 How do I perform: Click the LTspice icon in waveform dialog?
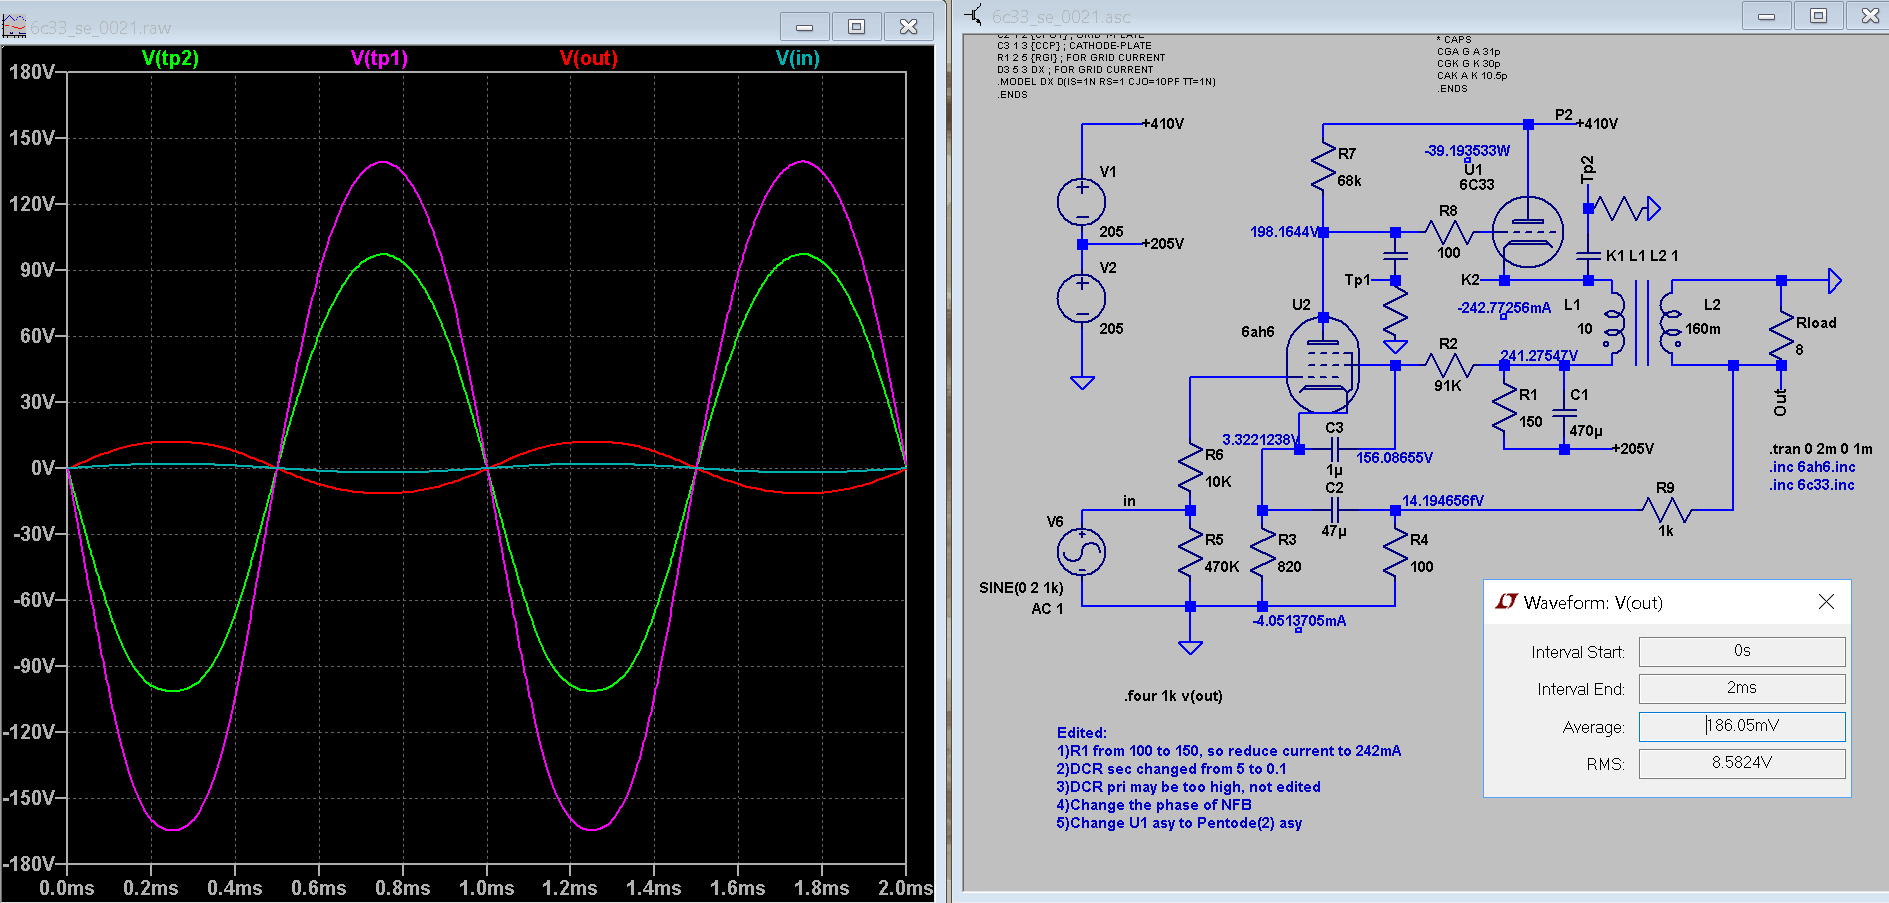[x=1505, y=602]
